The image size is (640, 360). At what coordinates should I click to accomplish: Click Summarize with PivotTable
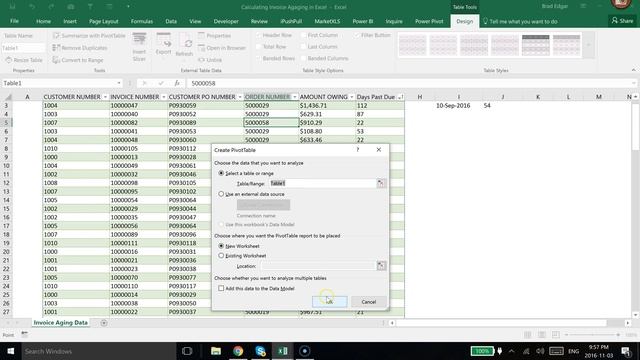[x=89, y=36]
